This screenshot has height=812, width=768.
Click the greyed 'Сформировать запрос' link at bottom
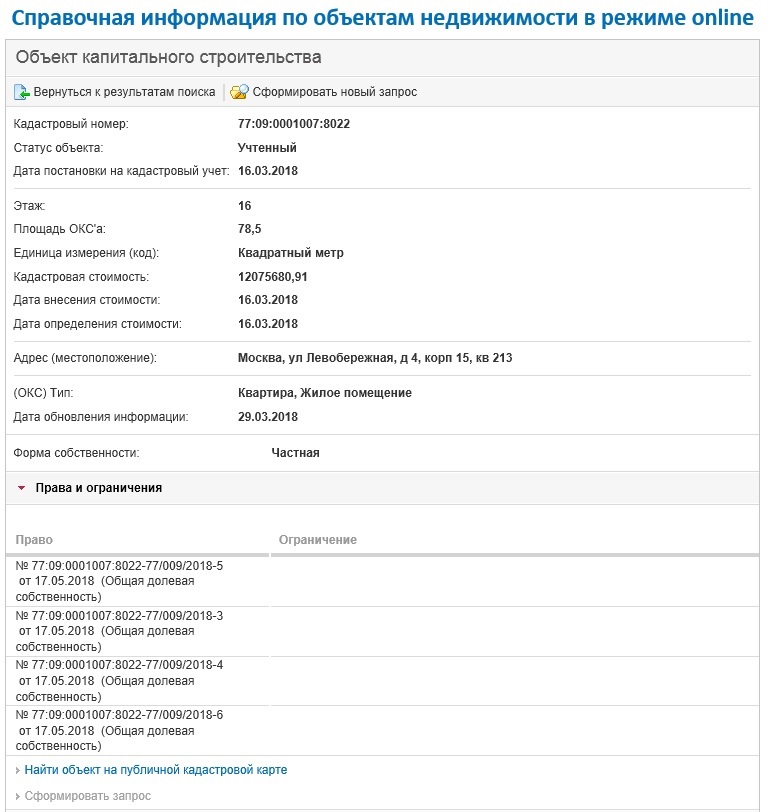click(88, 796)
